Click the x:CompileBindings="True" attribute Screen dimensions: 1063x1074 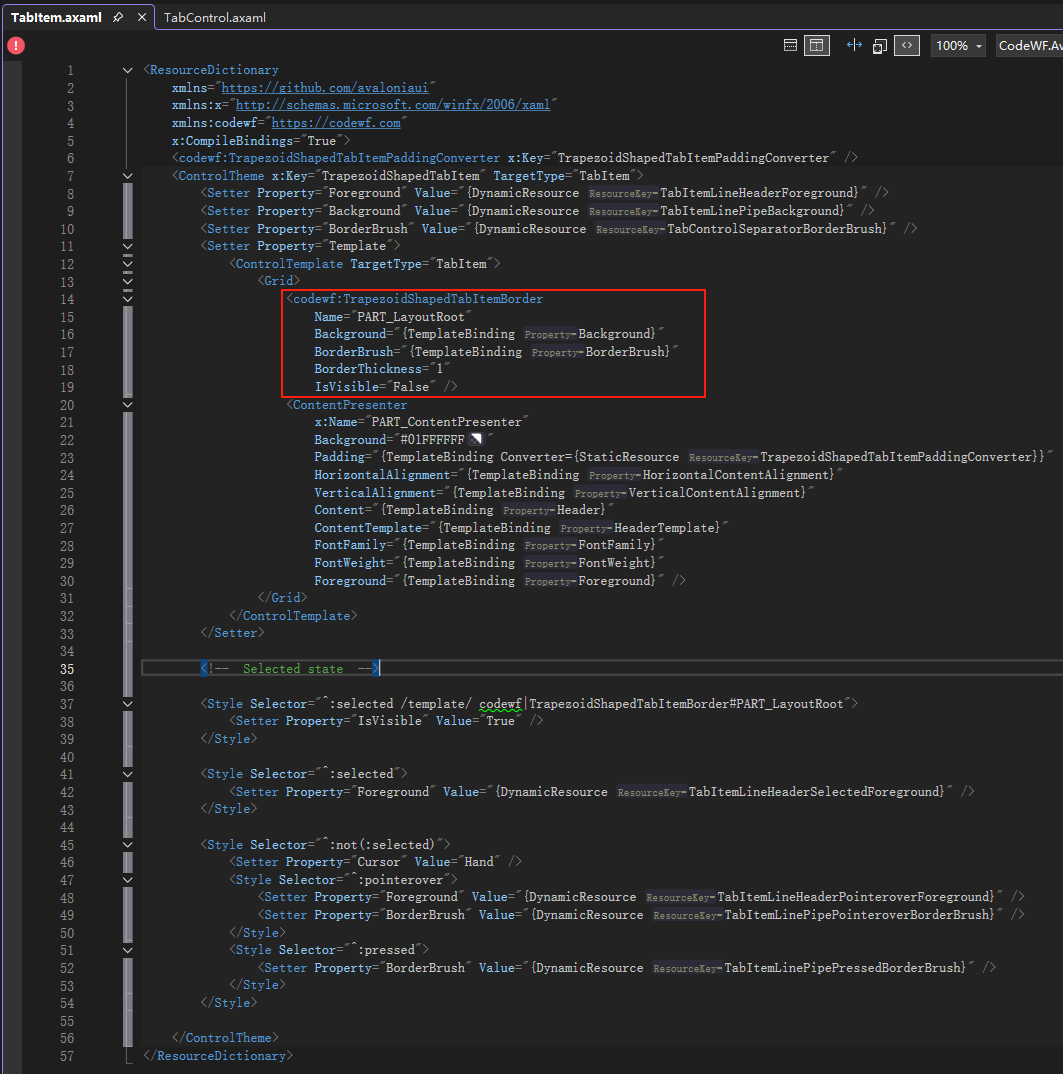257,140
